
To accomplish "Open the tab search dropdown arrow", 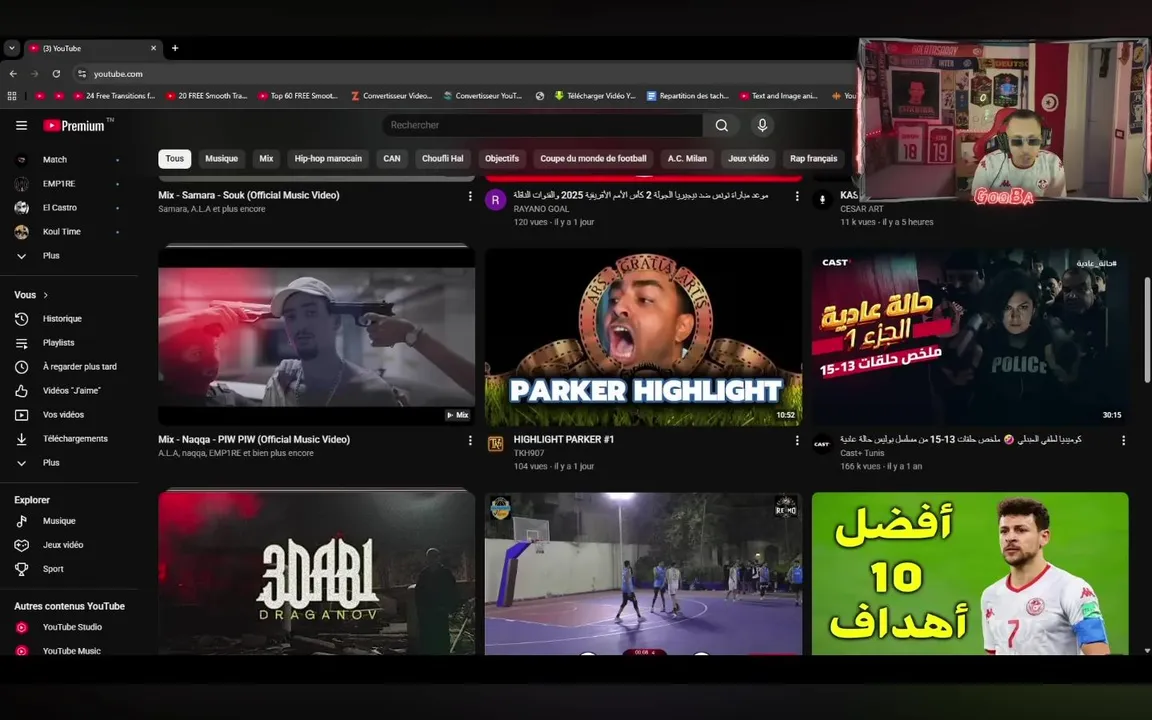I will coord(11,48).
